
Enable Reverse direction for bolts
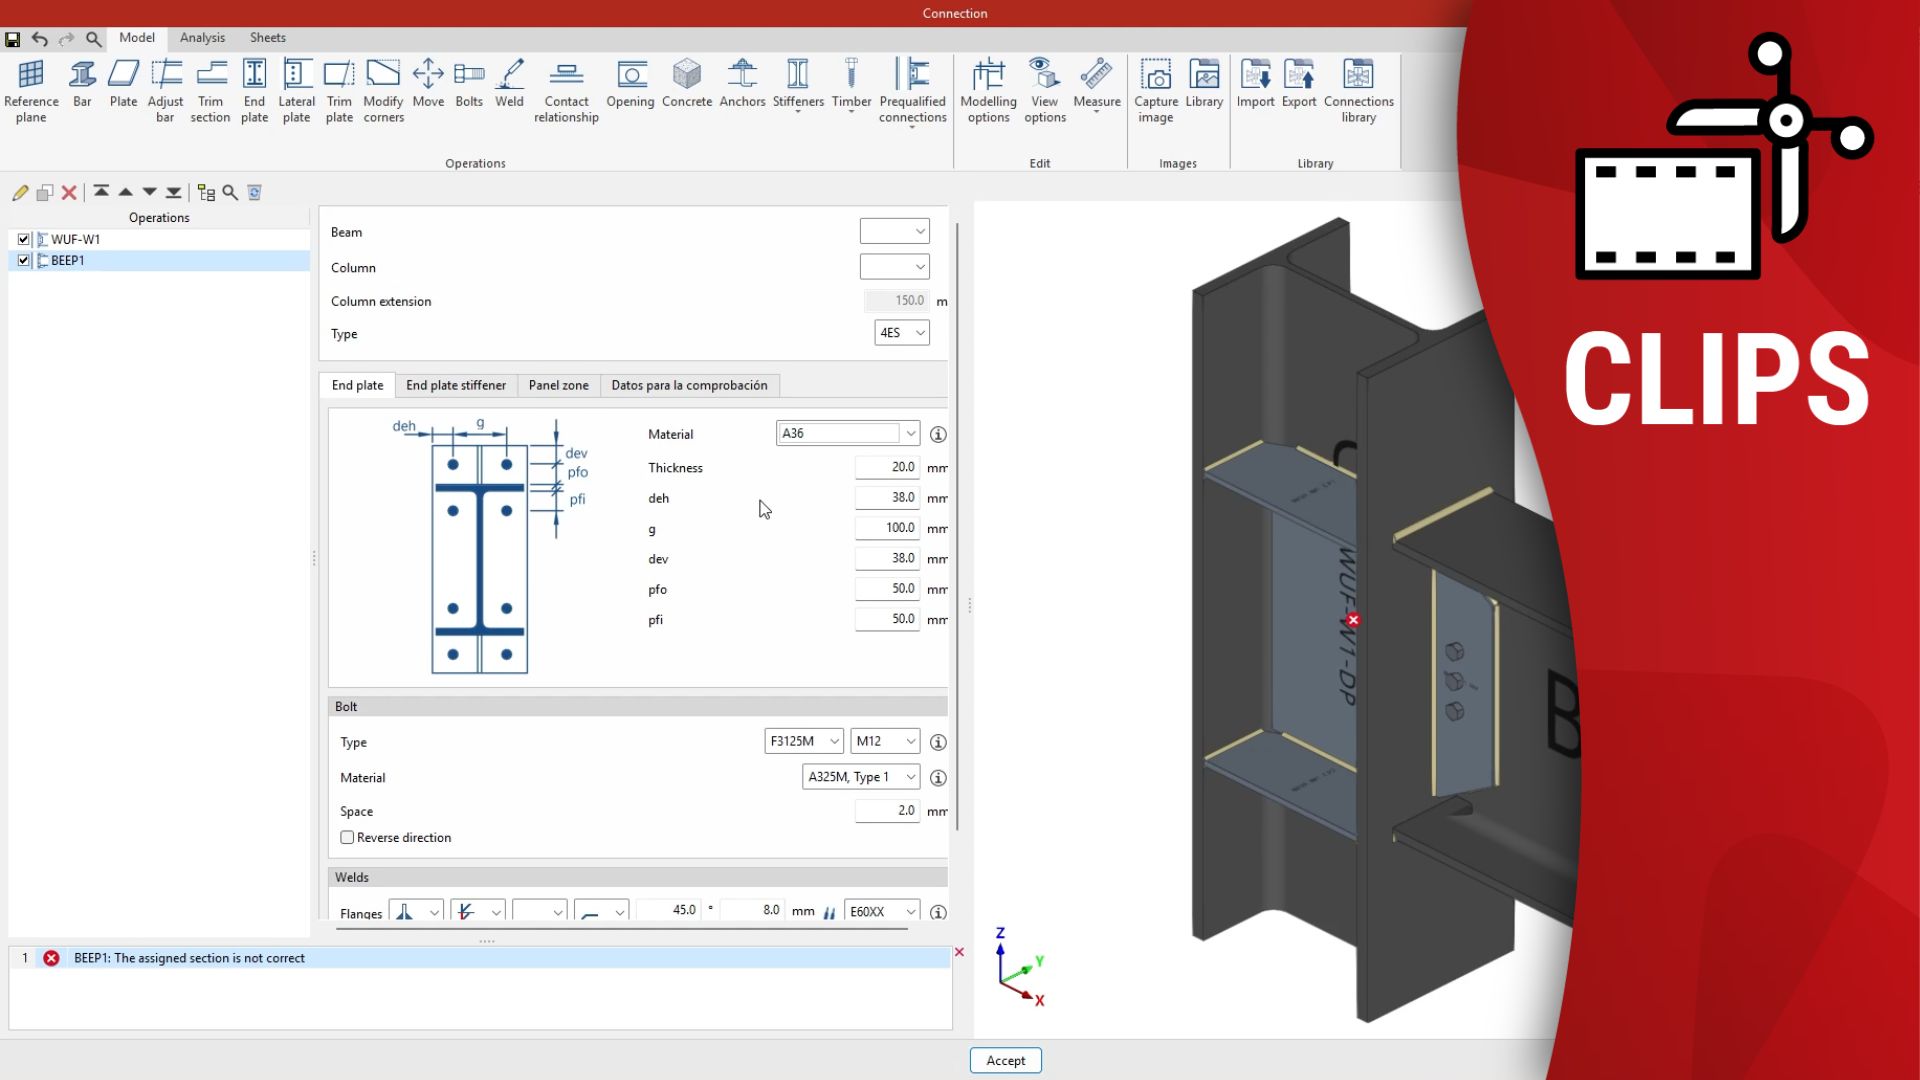point(347,837)
